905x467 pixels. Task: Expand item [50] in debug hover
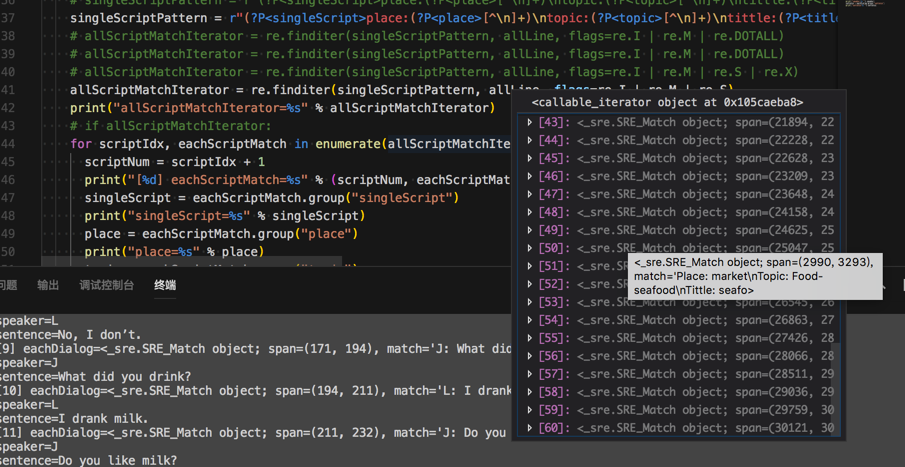click(529, 248)
